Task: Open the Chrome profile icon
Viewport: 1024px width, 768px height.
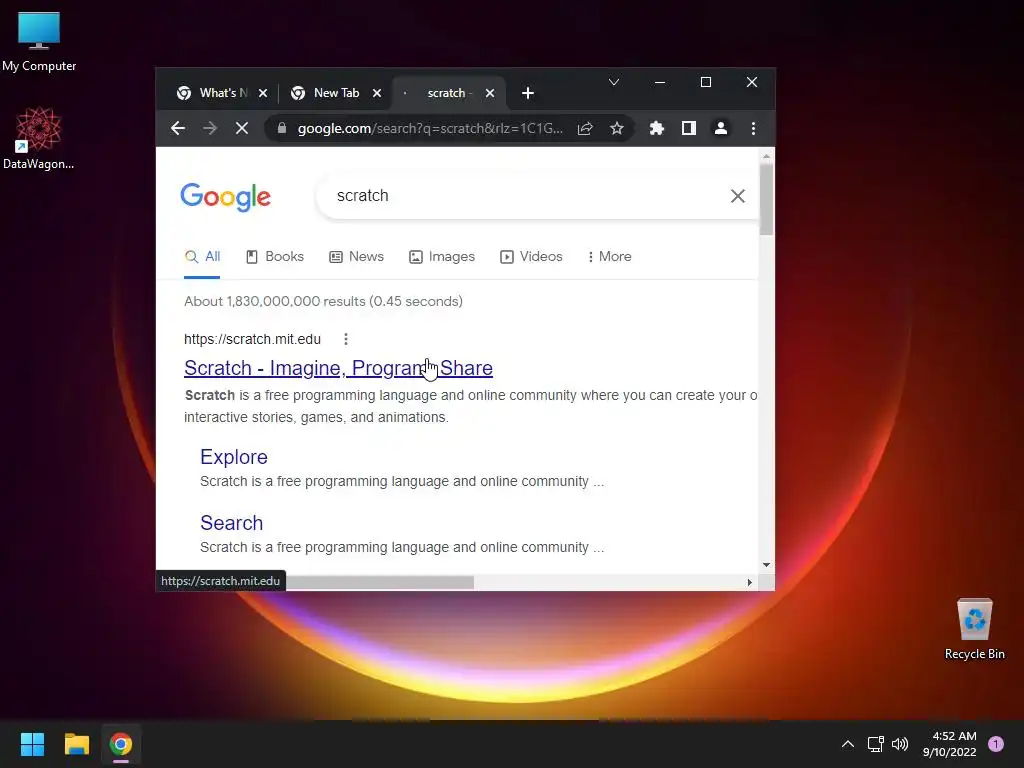Action: pyautogui.click(x=720, y=128)
